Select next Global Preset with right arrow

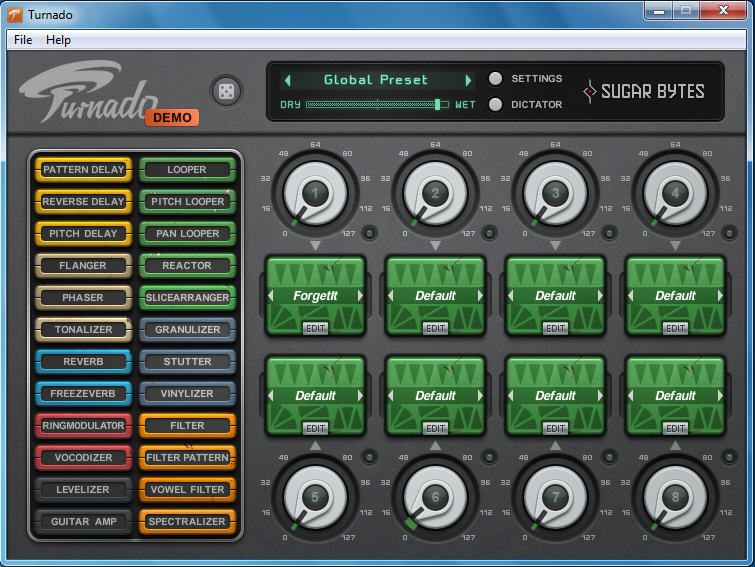coord(468,80)
